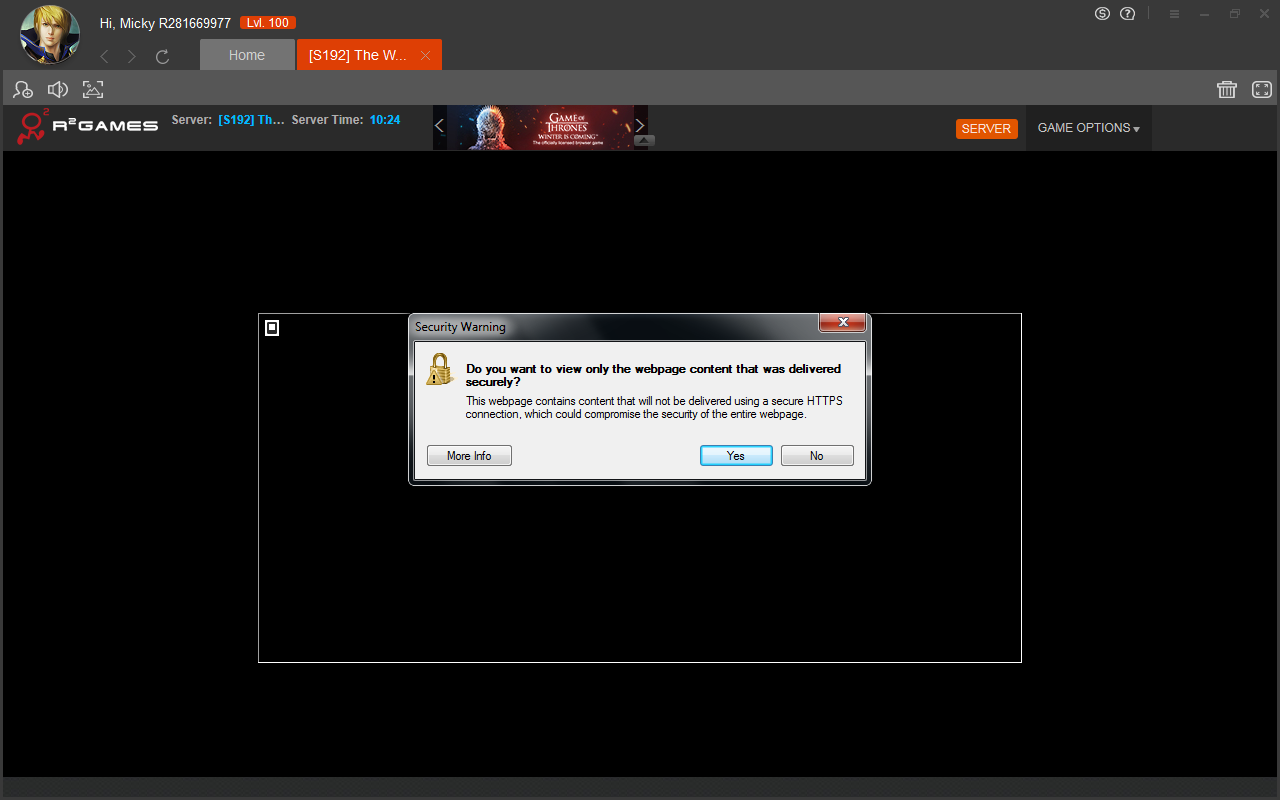Open the recharge coin icon
This screenshot has height=800, width=1280.
click(x=1102, y=14)
